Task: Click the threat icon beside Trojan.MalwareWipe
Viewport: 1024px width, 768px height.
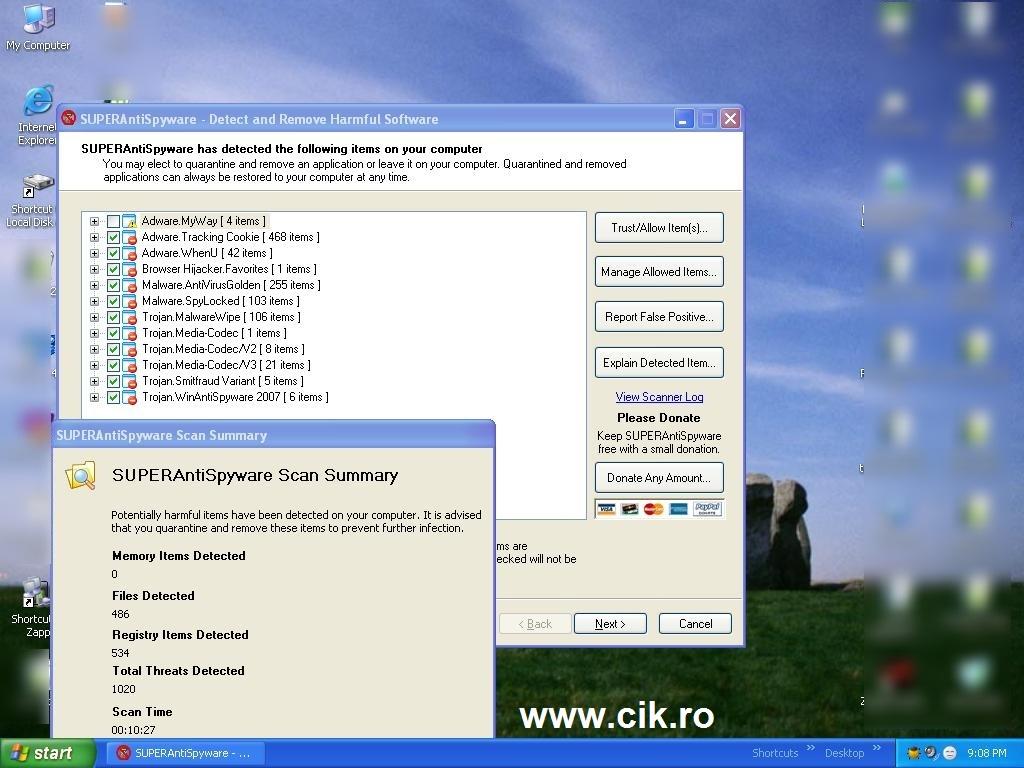Action: coord(129,317)
